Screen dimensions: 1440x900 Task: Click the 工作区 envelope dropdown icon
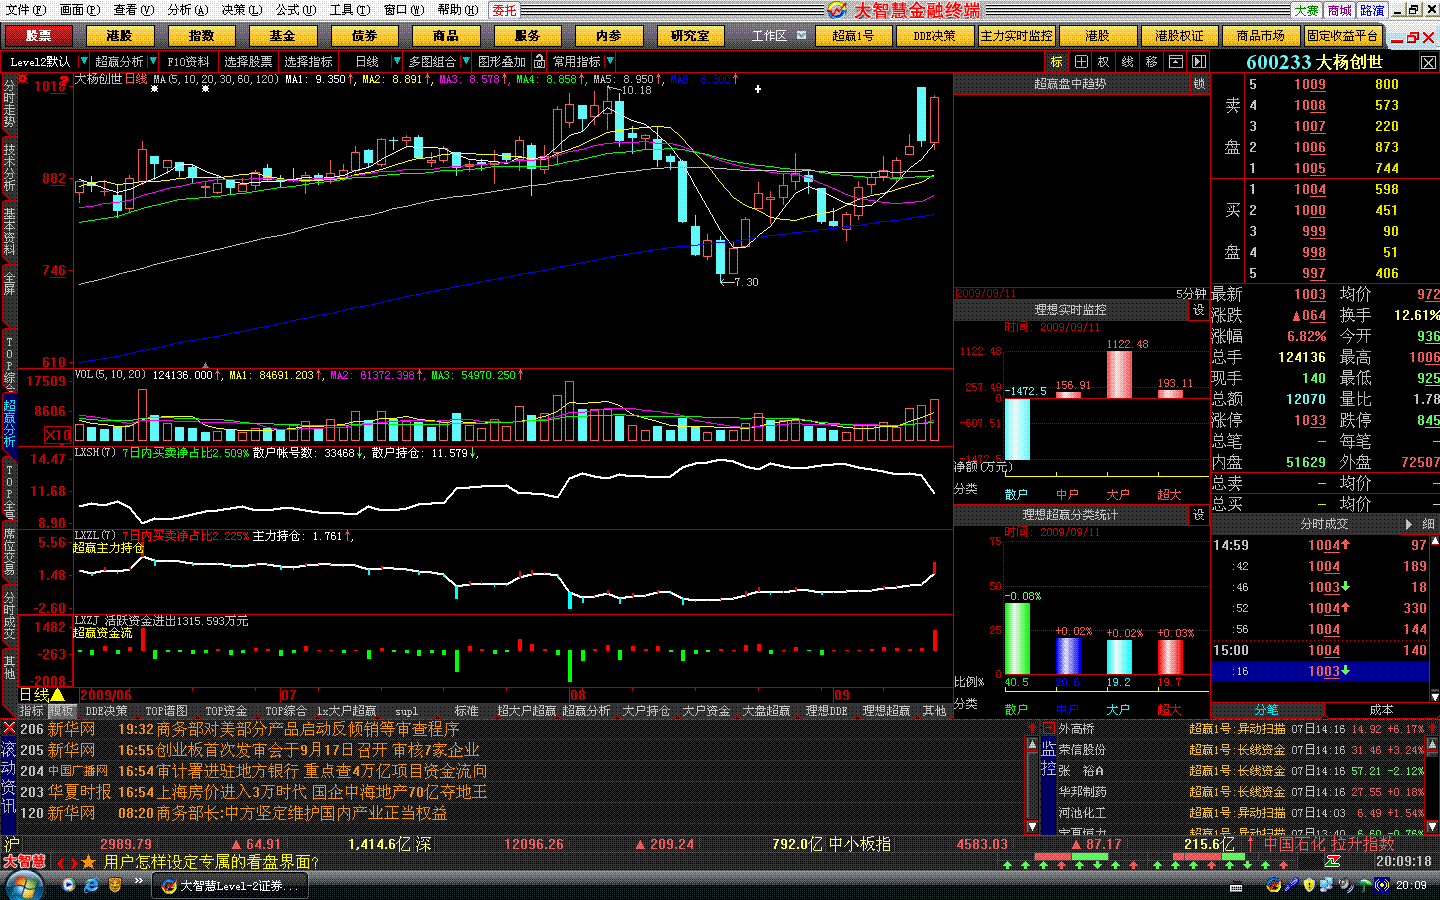coord(802,35)
